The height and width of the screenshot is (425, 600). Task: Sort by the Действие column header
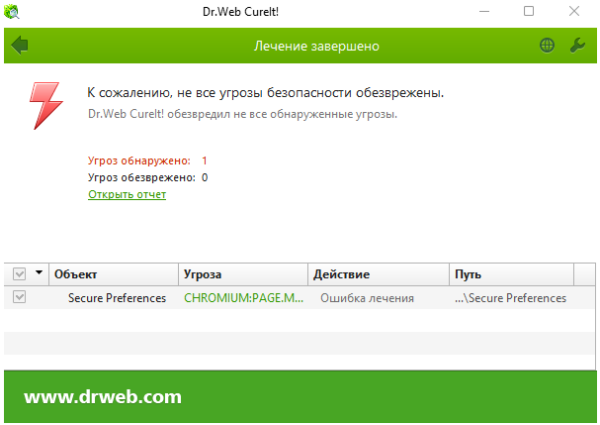coord(379,274)
